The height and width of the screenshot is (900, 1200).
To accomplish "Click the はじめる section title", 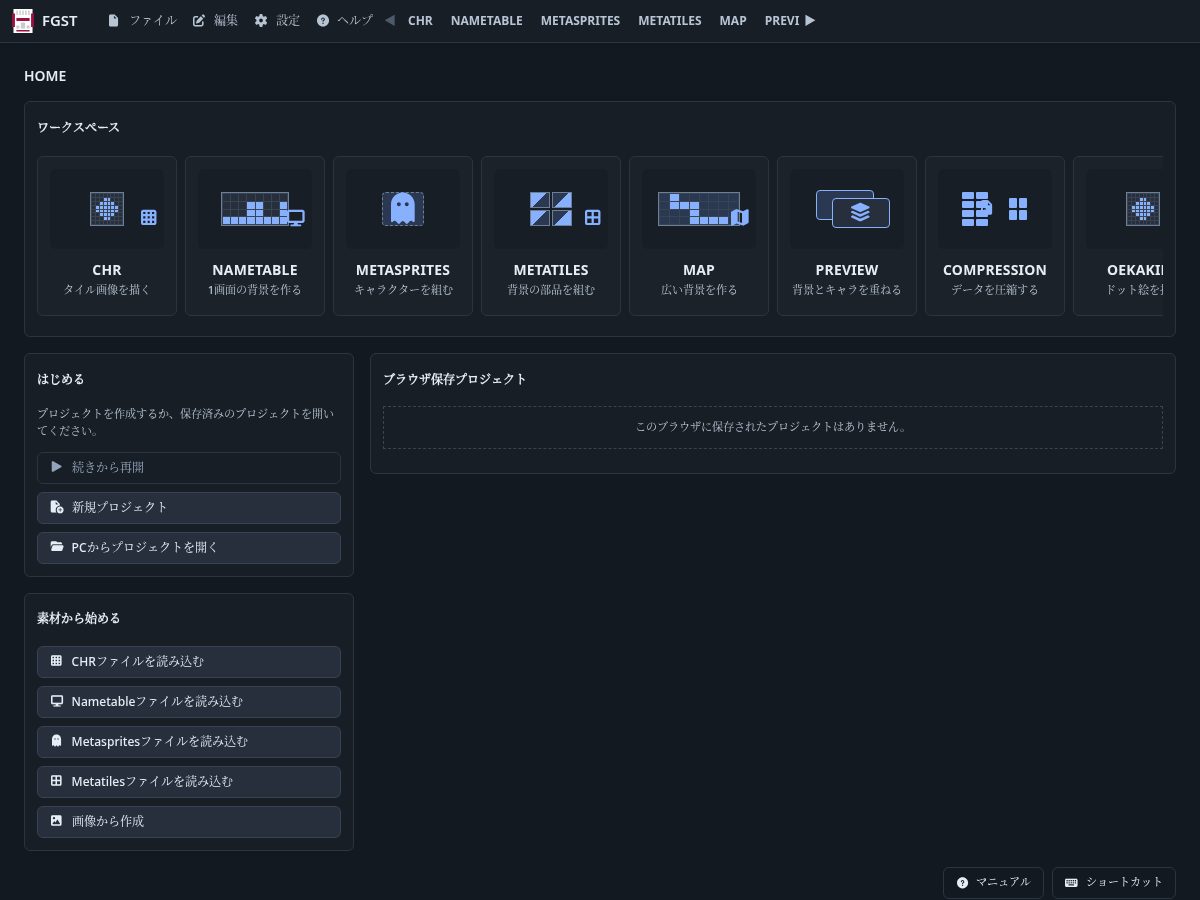I will [x=61, y=380].
